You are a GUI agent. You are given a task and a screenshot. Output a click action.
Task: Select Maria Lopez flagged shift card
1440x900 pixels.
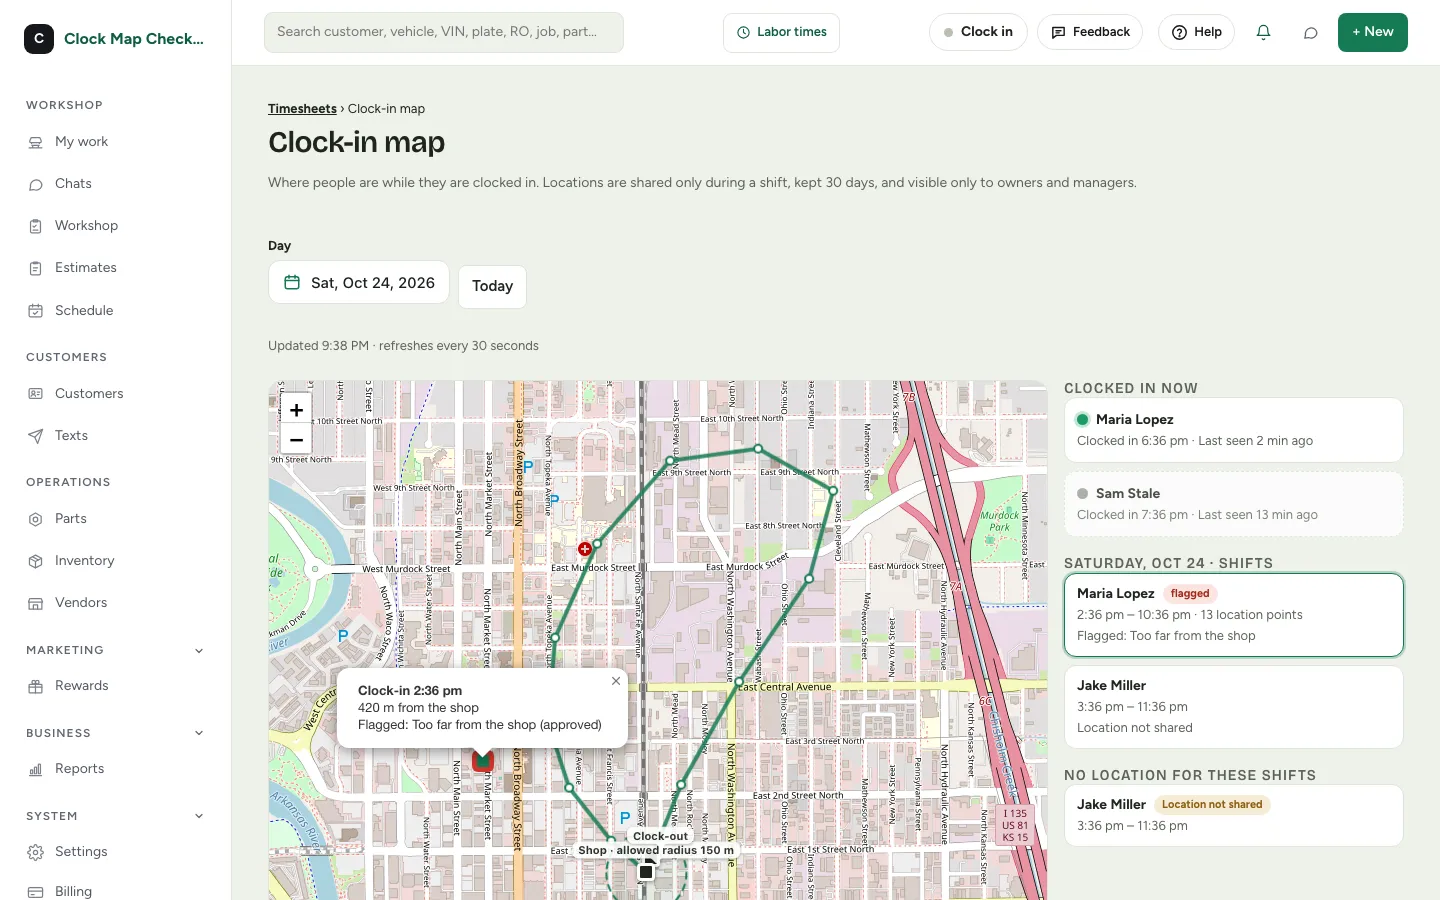[x=1234, y=615]
